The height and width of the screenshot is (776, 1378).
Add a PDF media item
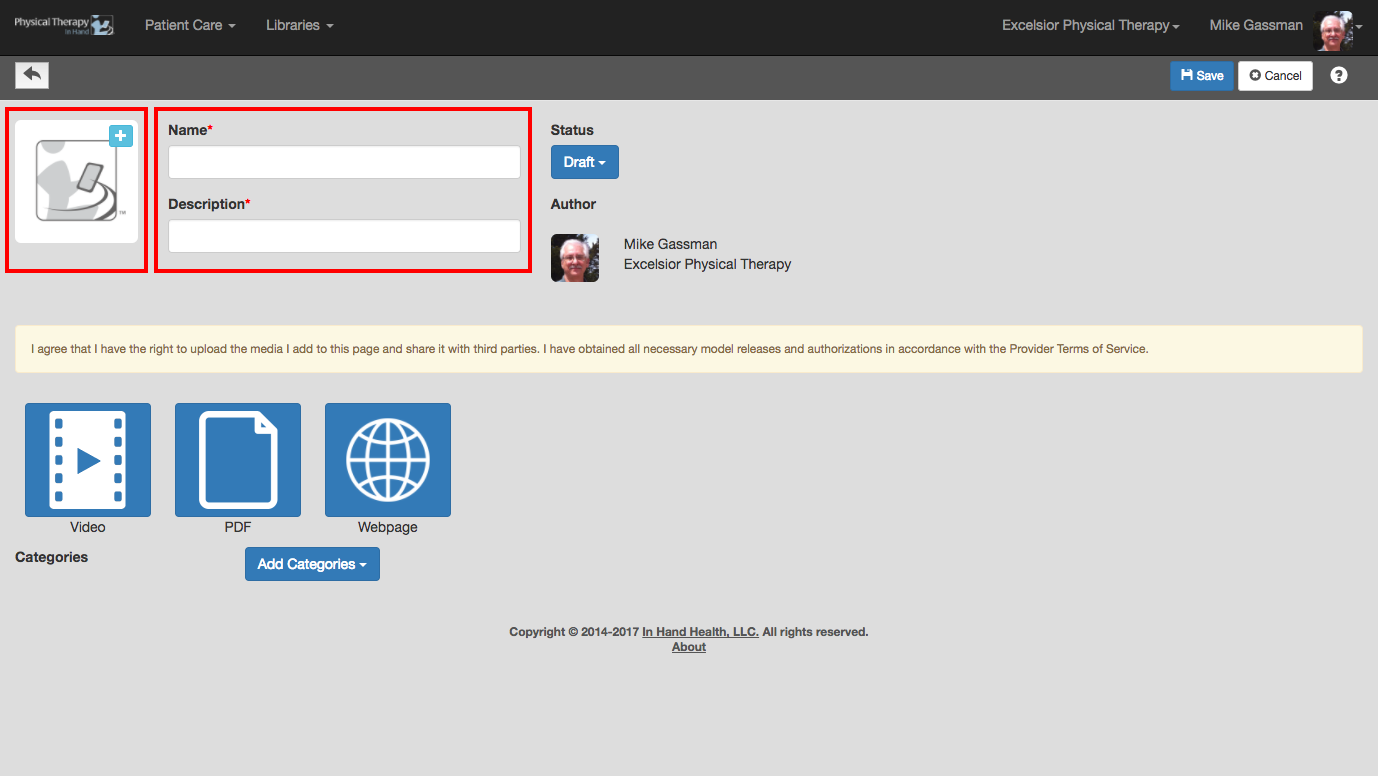(x=238, y=460)
